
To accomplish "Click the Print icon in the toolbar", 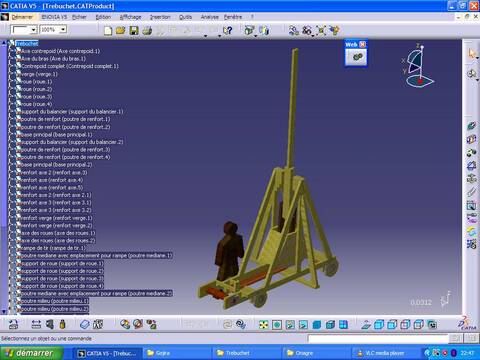I will click(x=147, y=31).
